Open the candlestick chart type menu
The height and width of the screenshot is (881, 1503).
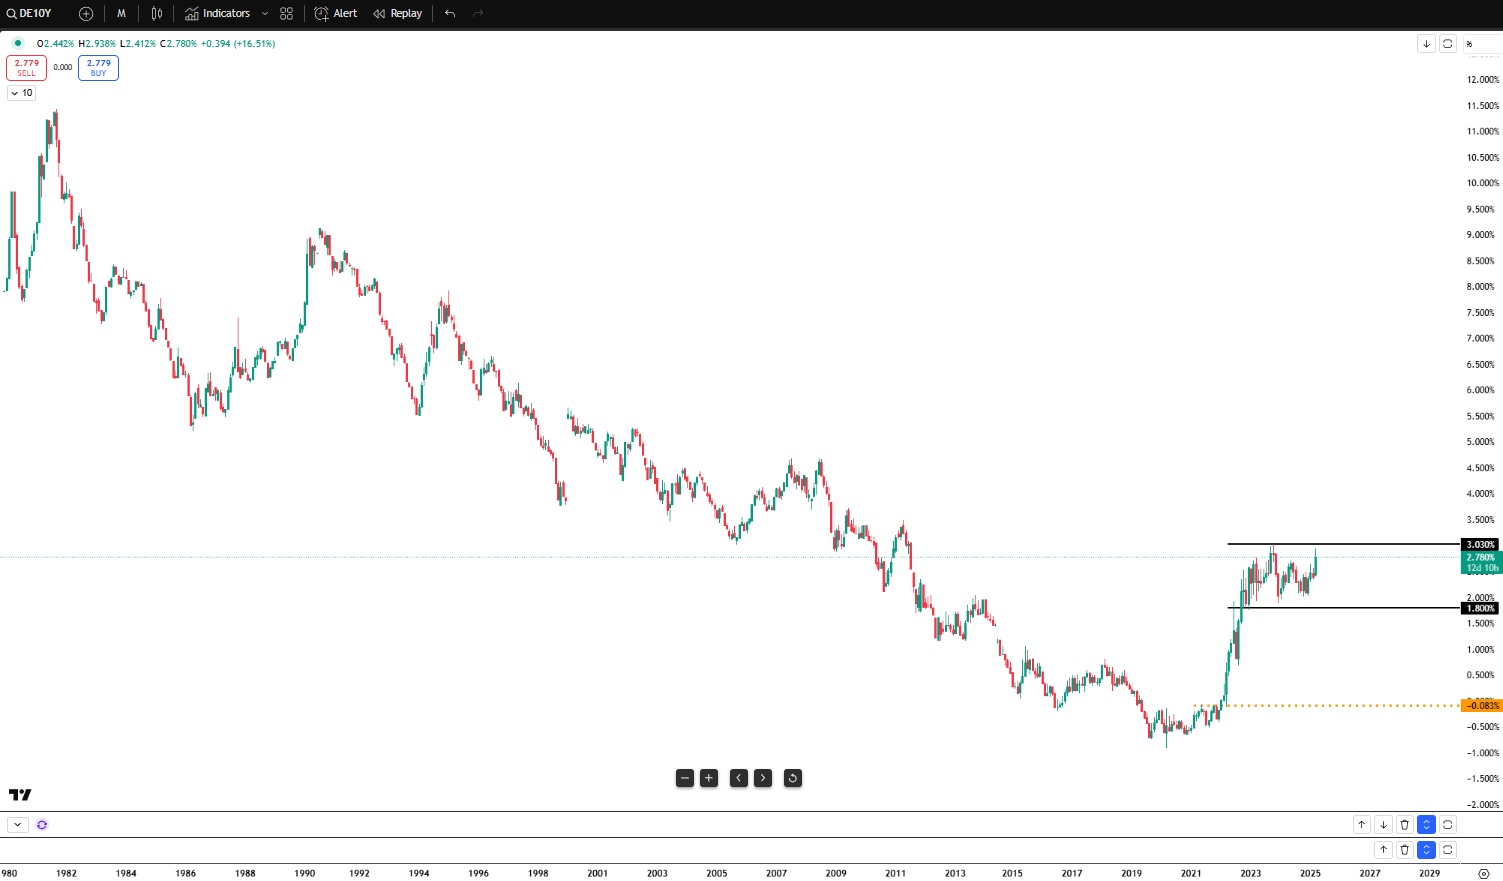click(x=157, y=13)
